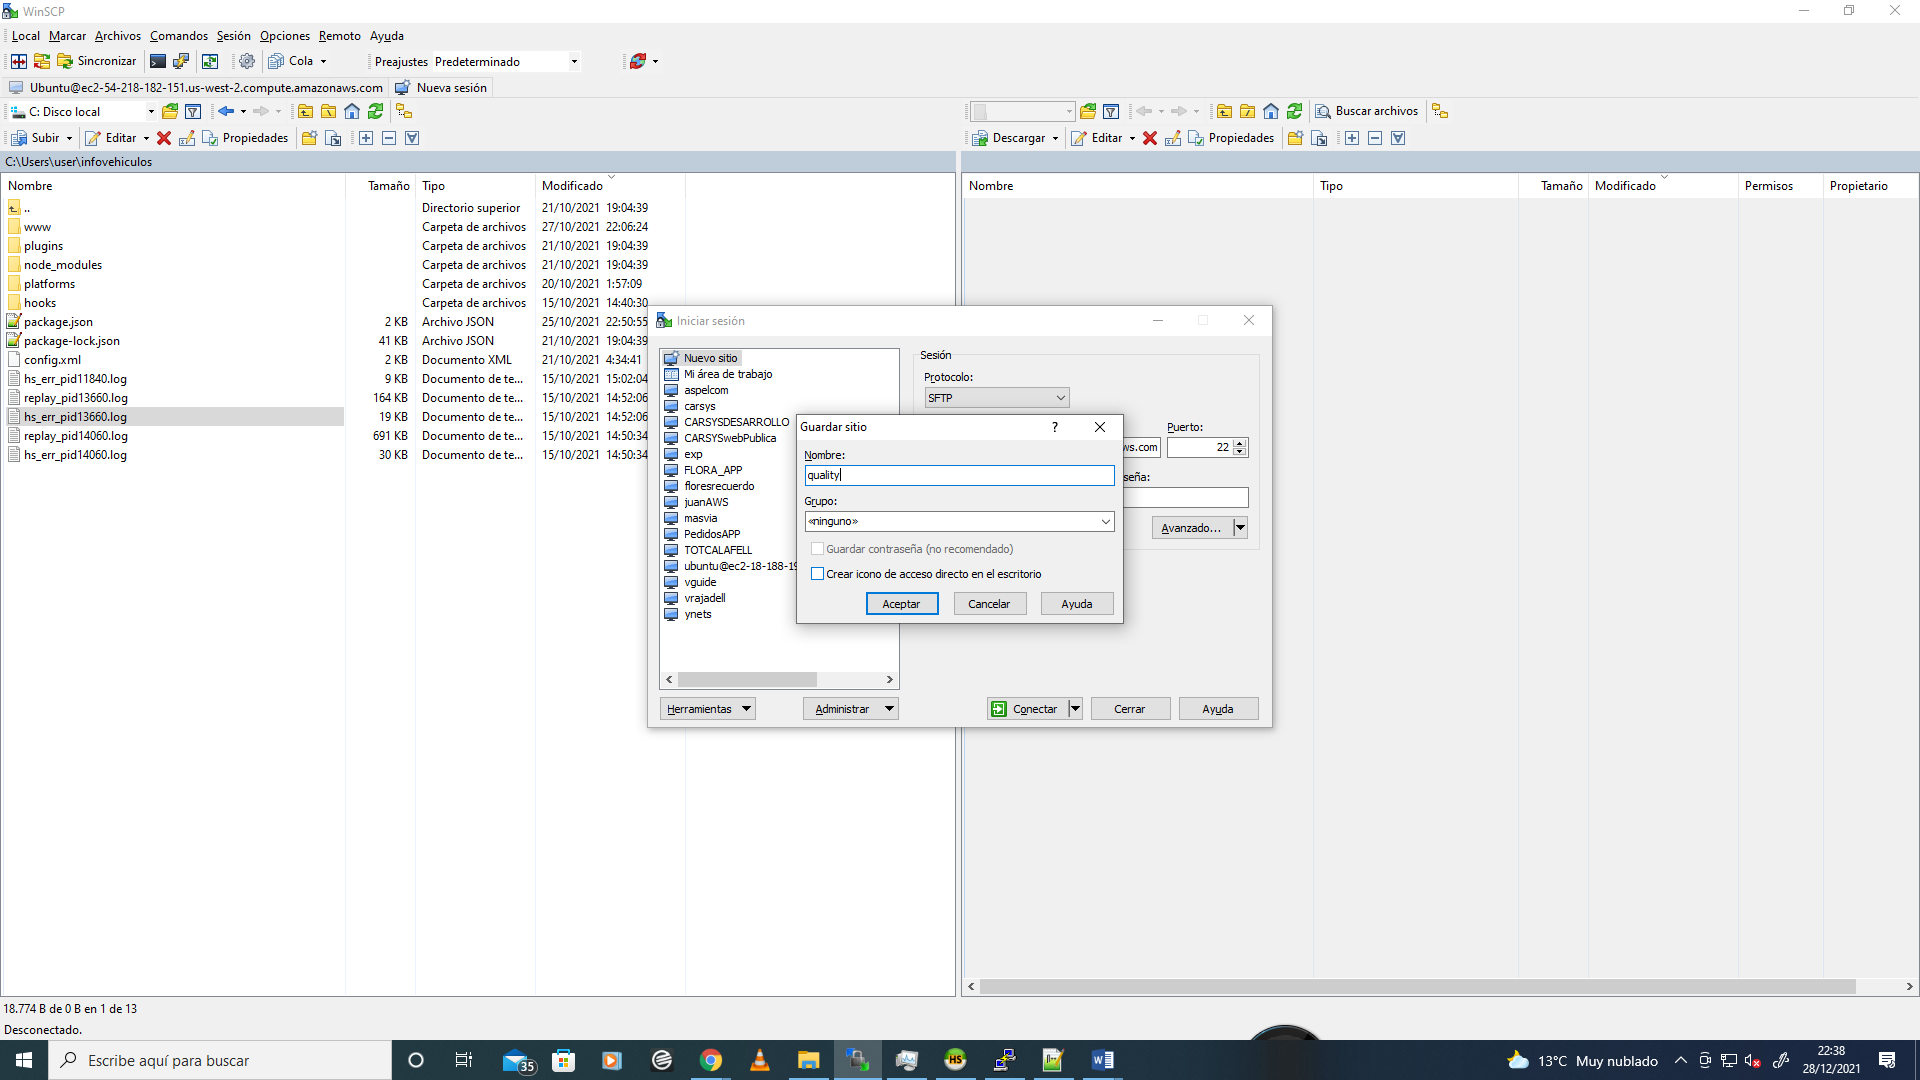Enable Crear icono de acceso directo checkbox

[818, 574]
